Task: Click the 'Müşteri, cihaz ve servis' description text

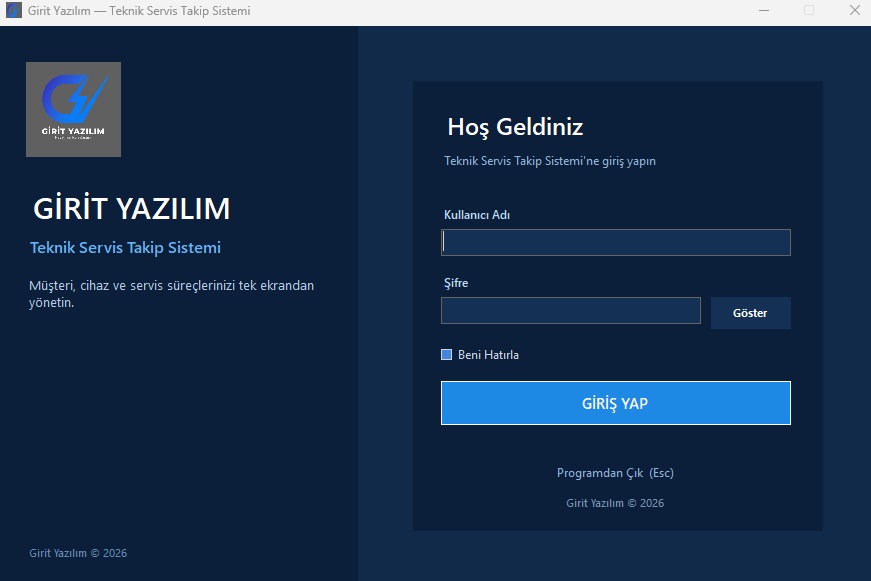Action: point(172,294)
